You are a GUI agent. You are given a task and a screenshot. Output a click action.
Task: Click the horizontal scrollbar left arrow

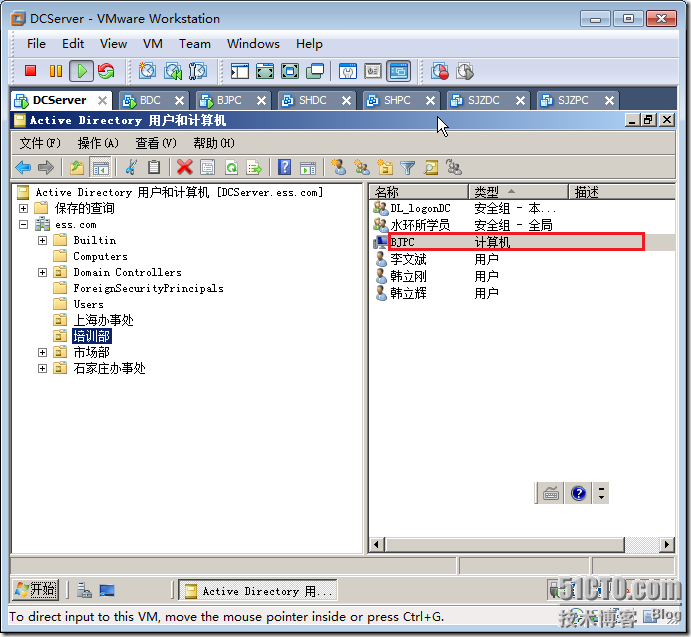tap(376, 544)
